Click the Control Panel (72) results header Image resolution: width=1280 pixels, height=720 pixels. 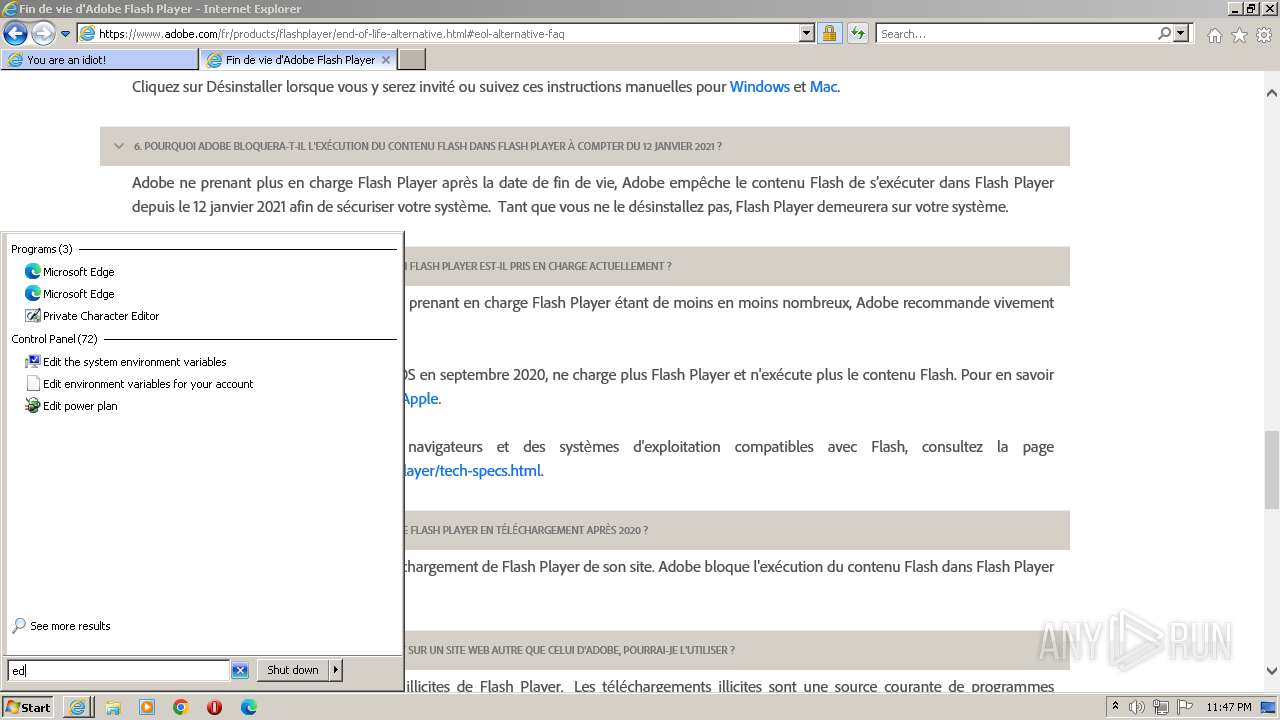[54, 339]
